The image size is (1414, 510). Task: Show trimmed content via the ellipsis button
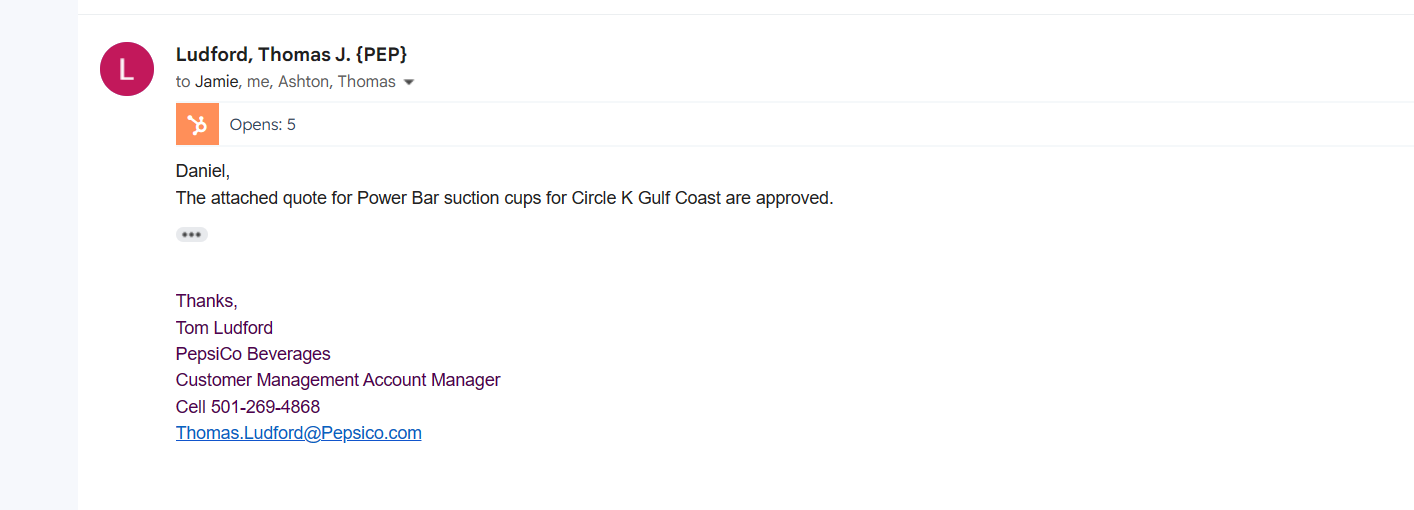click(x=192, y=234)
